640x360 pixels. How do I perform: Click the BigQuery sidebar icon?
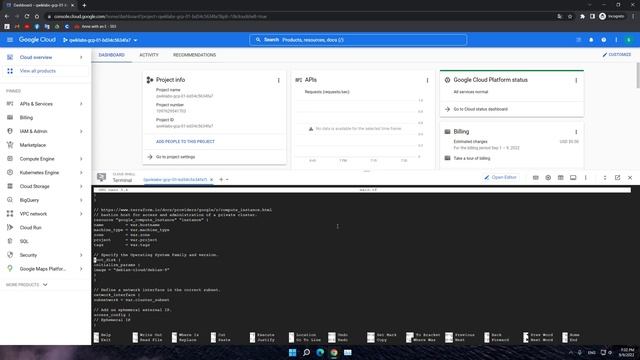(10, 200)
